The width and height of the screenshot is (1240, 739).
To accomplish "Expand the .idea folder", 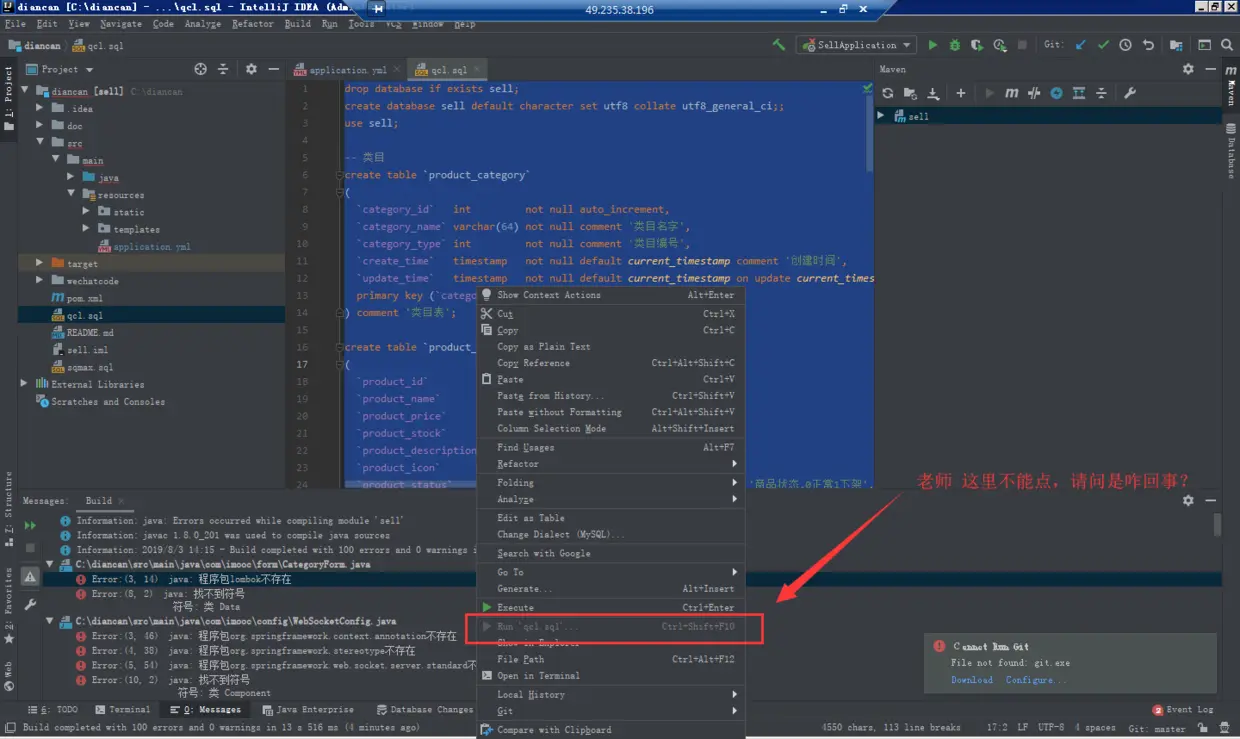I will click(x=40, y=108).
